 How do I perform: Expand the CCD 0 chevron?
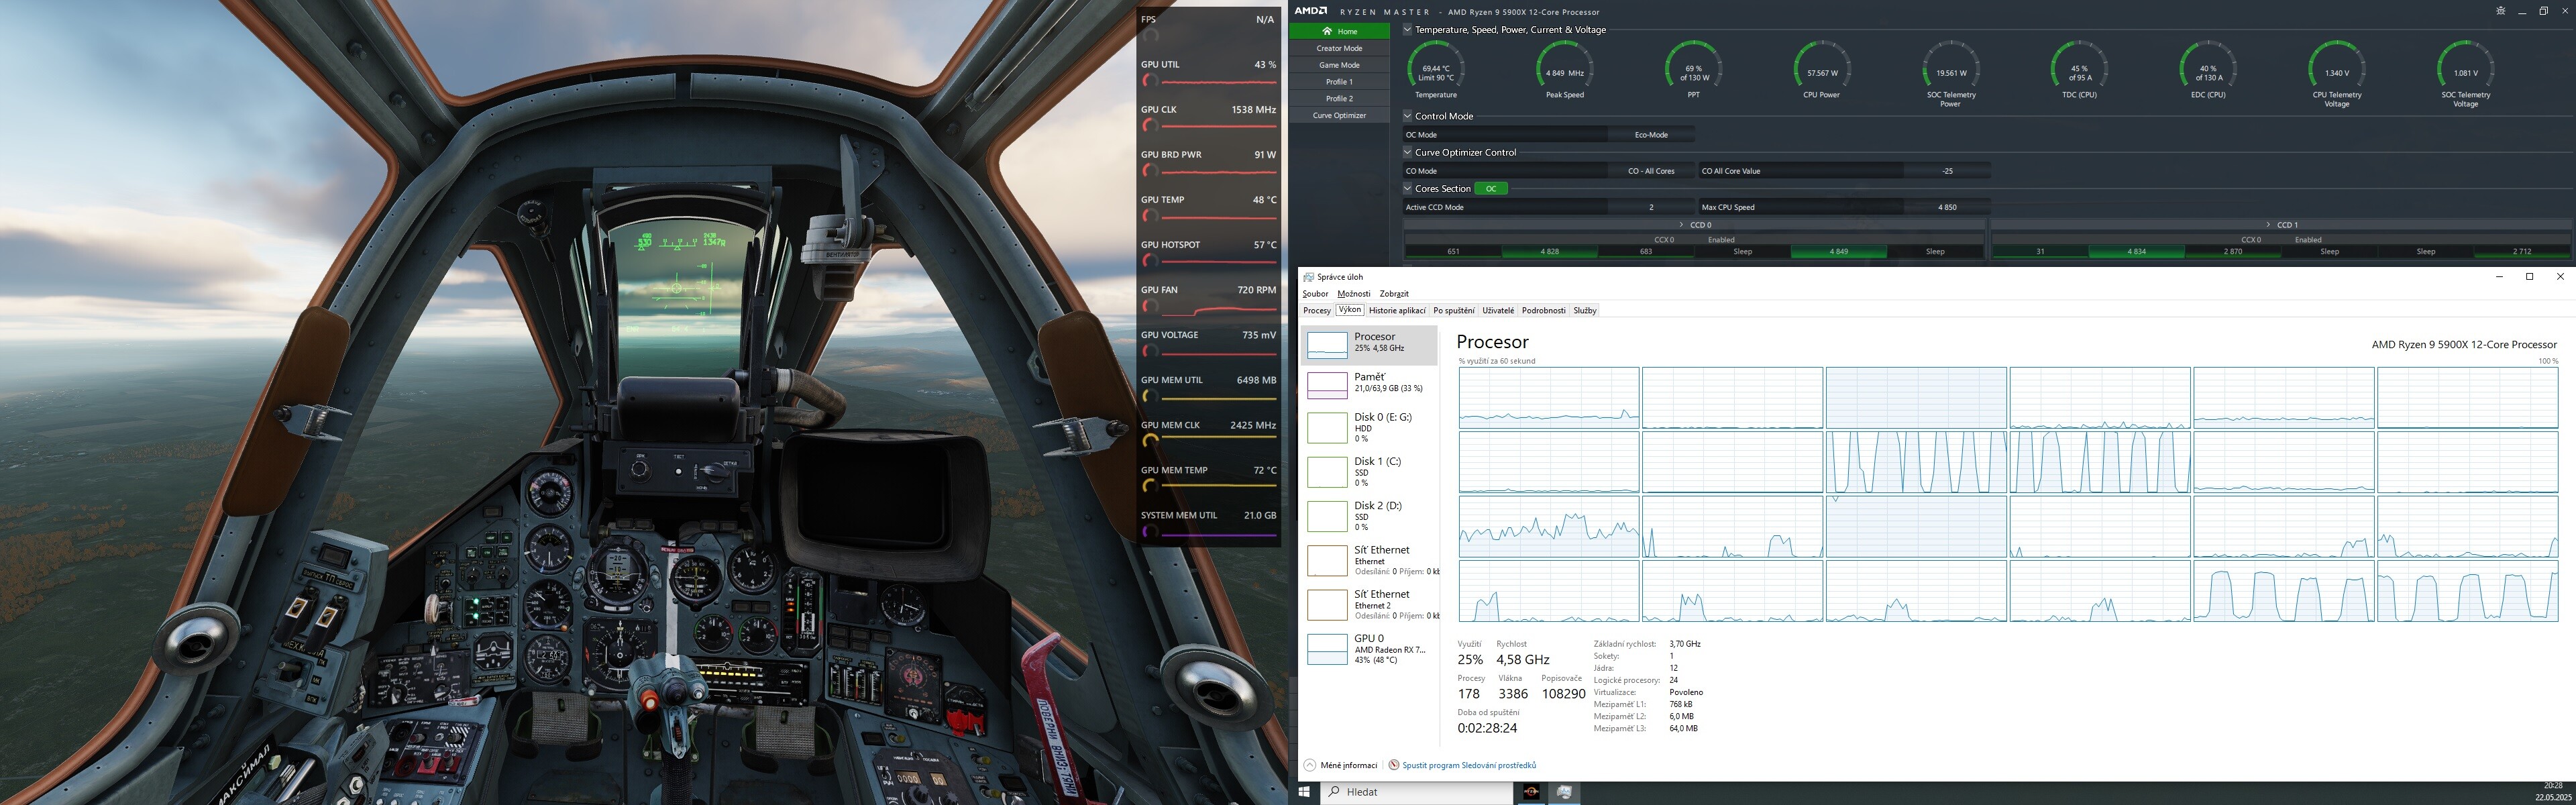coord(1682,225)
